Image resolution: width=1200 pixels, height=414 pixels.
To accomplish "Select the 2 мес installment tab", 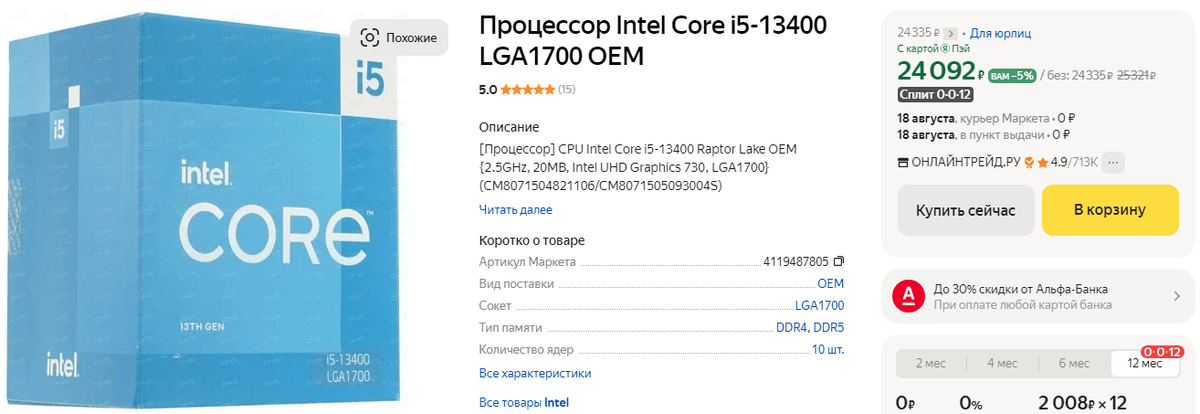I will (930, 363).
